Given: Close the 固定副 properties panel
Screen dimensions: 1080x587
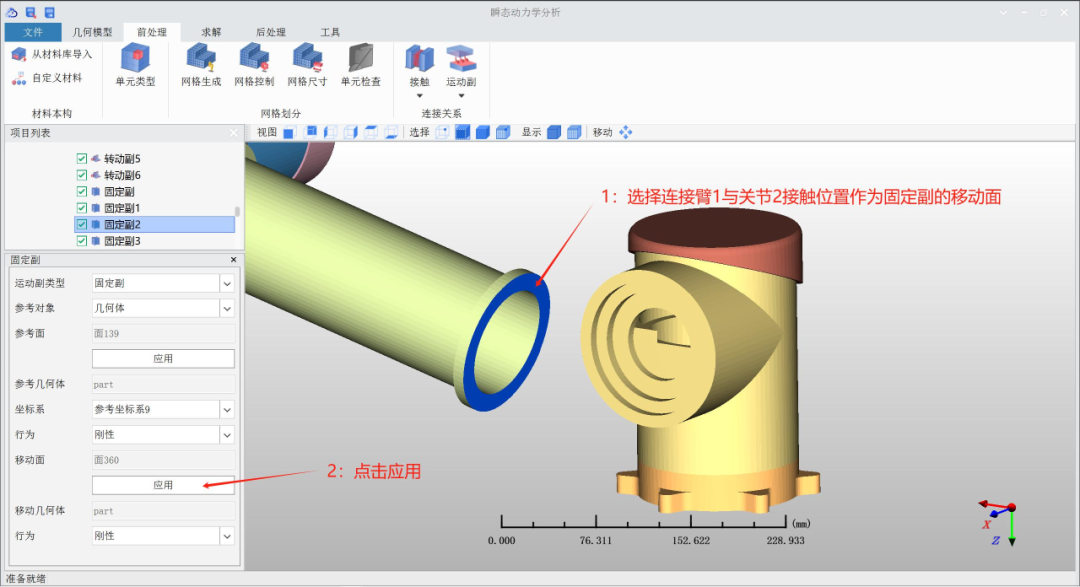Looking at the screenshot, I should 233,260.
